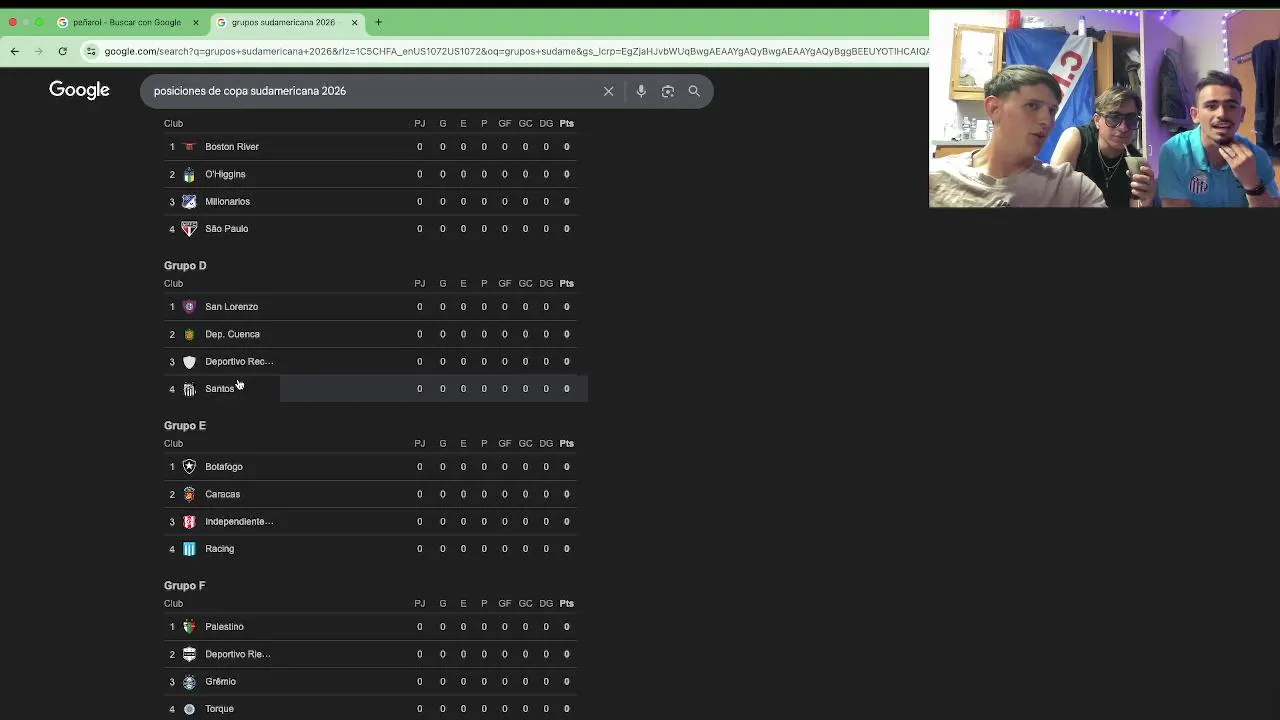Click Racing club crest
The height and width of the screenshot is (720, 1280).
189,549
